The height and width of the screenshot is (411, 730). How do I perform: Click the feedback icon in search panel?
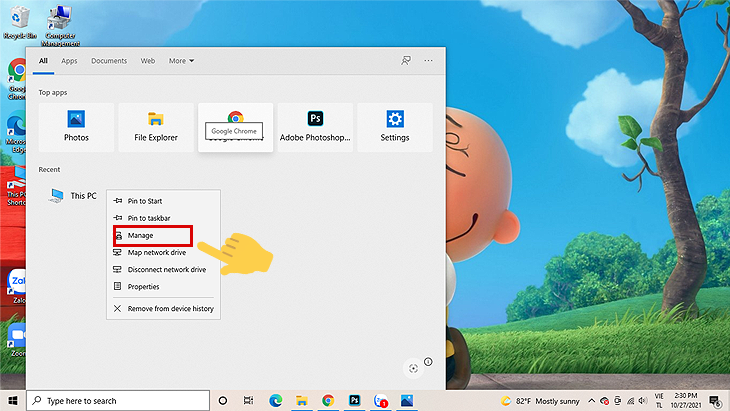pyautogui.click(x=406, y=61)
